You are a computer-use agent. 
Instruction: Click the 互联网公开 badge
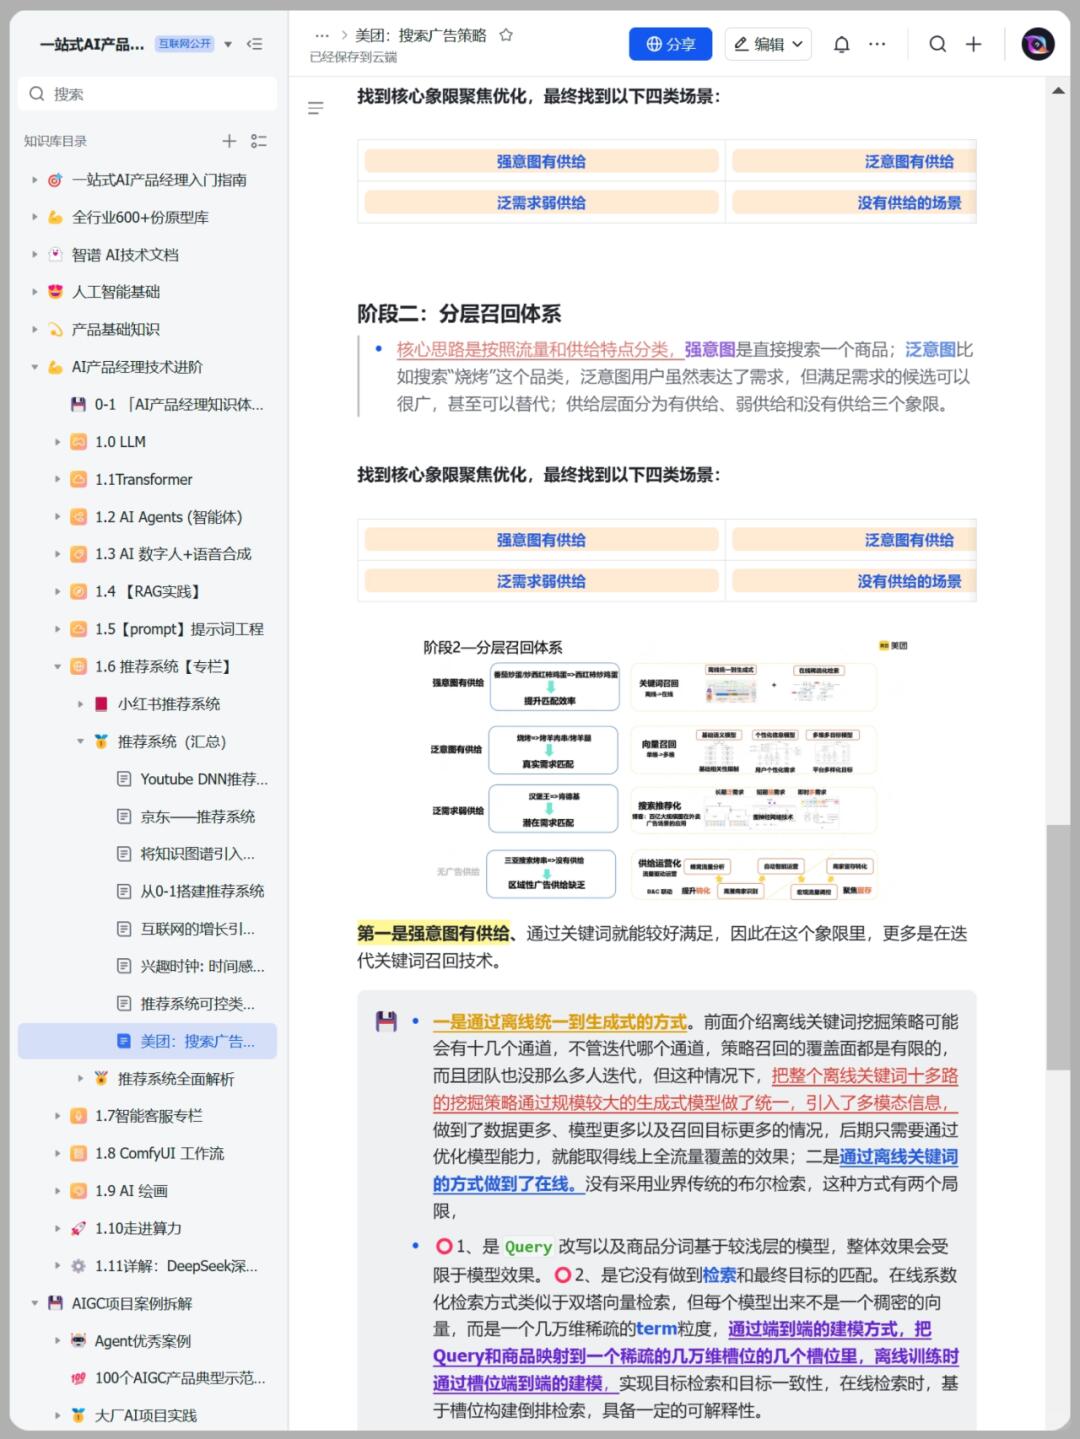point(184,44)
